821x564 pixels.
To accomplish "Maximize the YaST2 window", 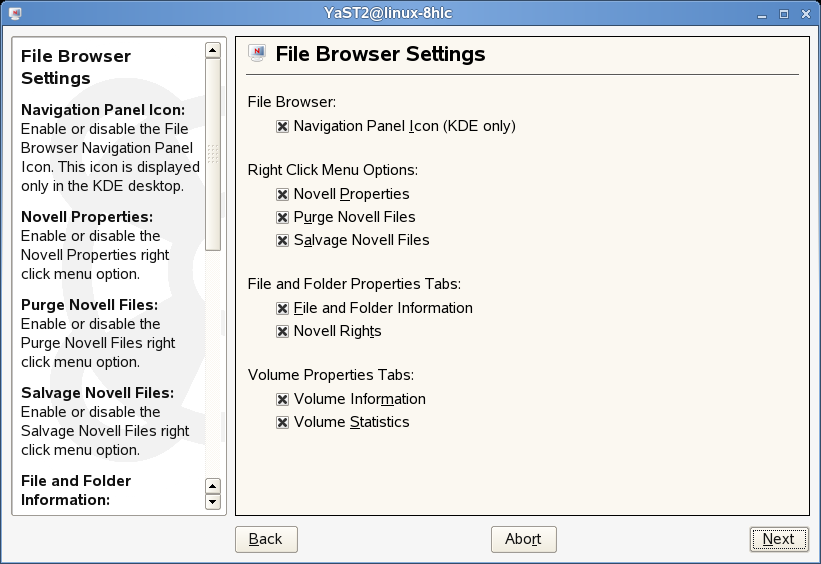I will (784, 13).
